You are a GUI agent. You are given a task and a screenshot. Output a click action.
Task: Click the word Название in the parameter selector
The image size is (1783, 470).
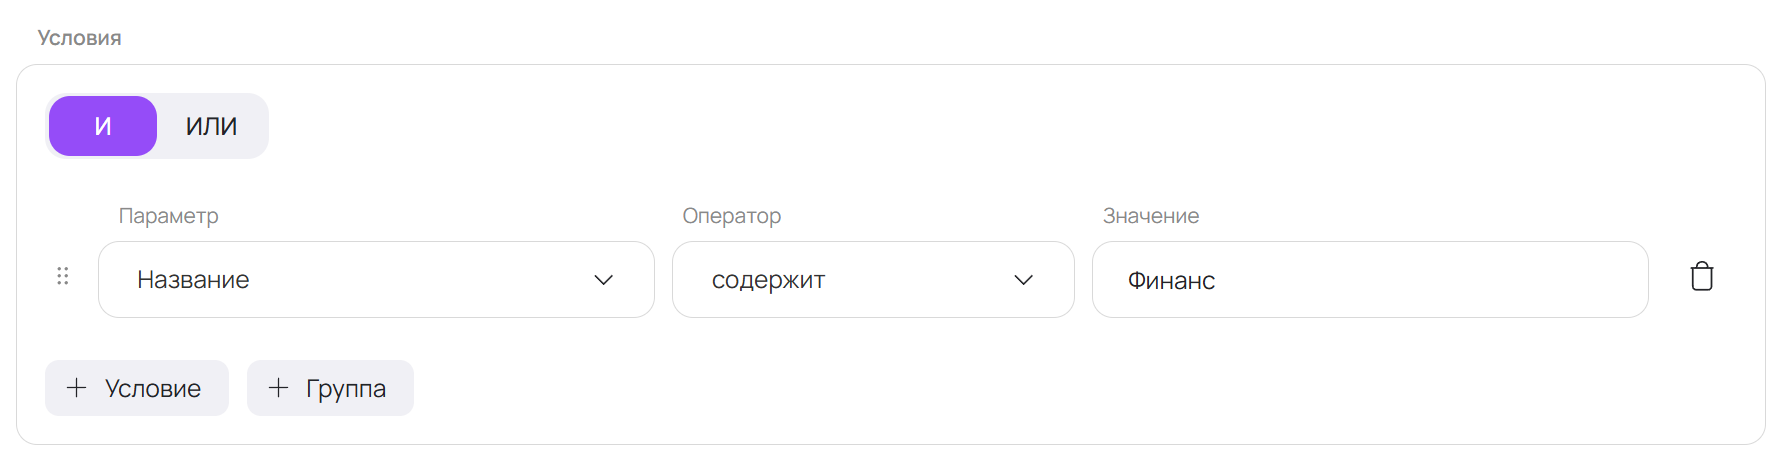click(193, 280)
